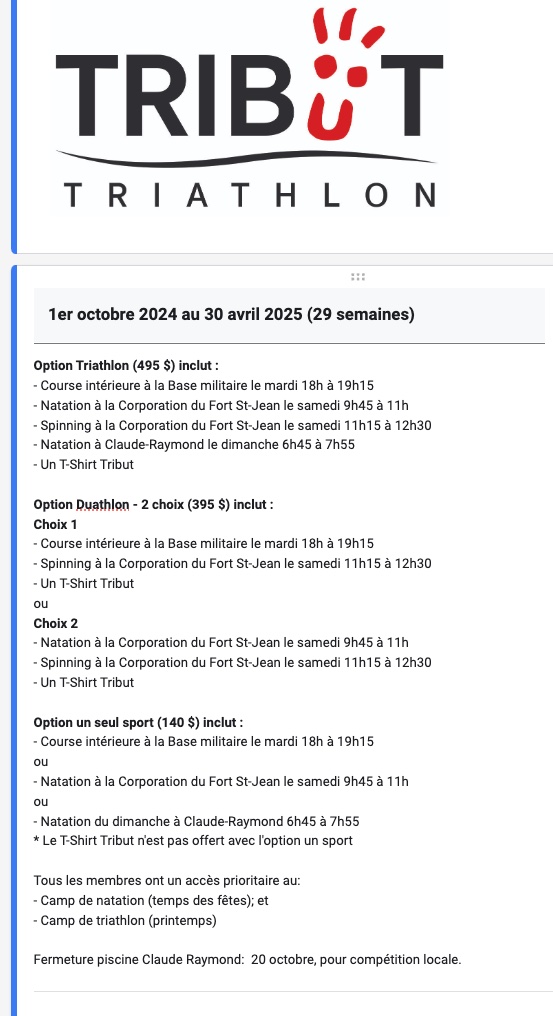Click the "Natation du dimanche à Claude-Raymond" line

pos(196,822)
